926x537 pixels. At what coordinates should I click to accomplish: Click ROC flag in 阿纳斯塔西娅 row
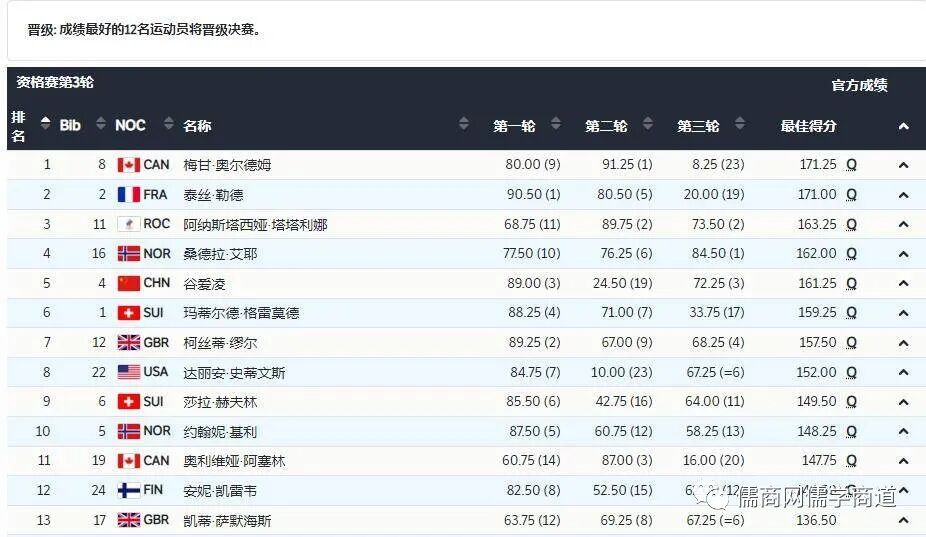coord(129,224)
